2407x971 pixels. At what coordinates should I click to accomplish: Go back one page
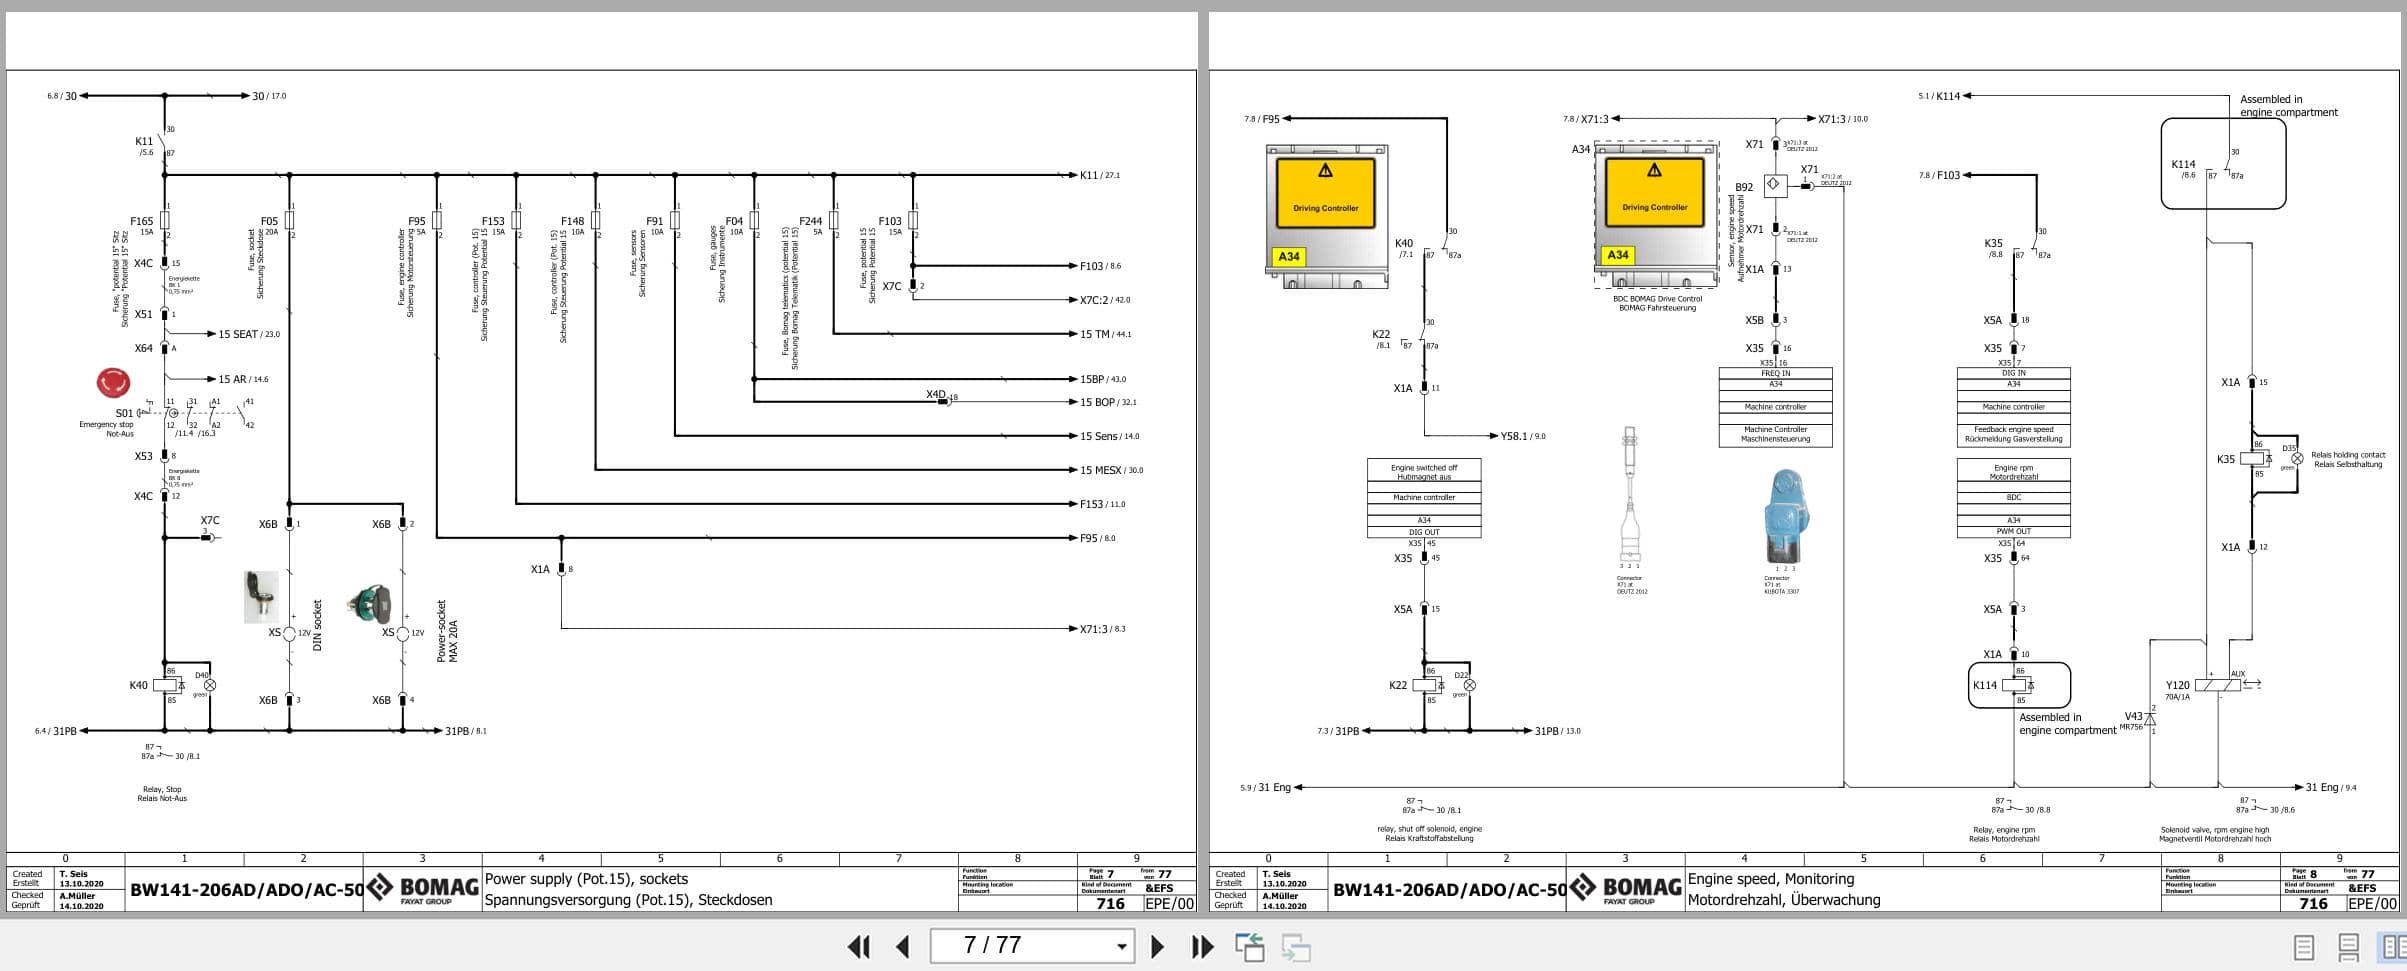[x=903, y=945]
